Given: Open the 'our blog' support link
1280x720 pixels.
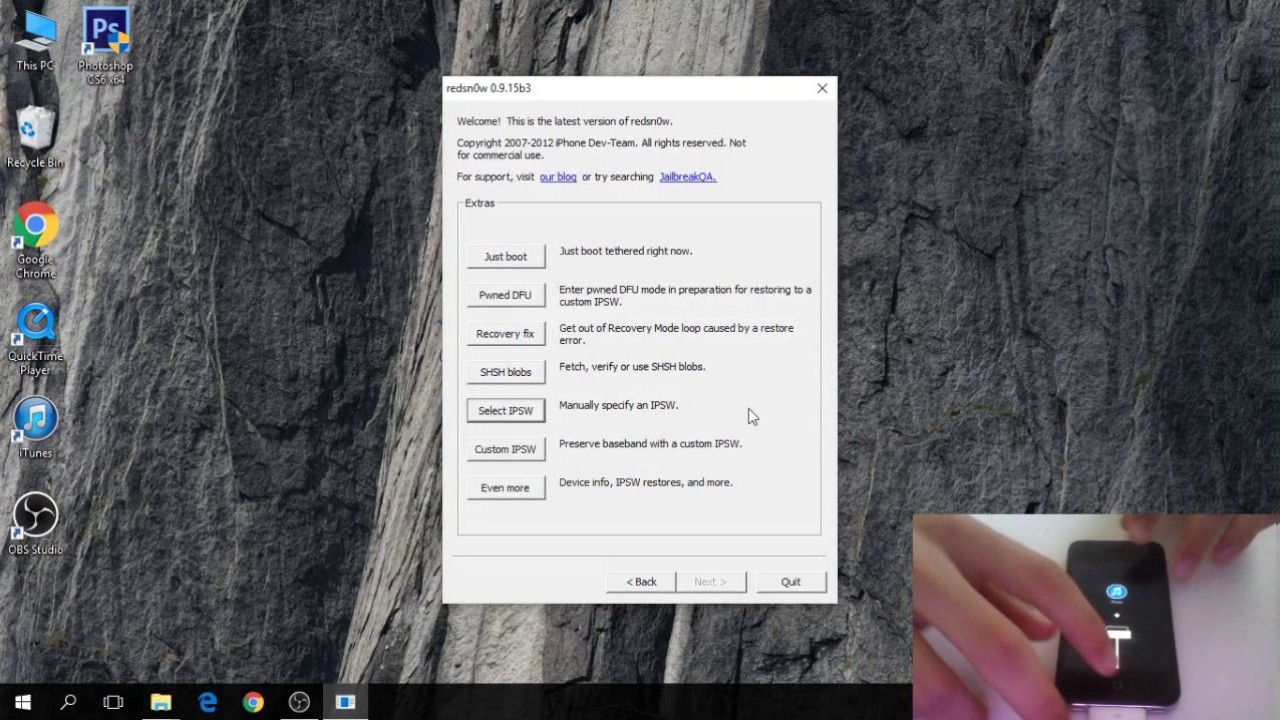Looking at the screenshot, I should coord(558,177).
